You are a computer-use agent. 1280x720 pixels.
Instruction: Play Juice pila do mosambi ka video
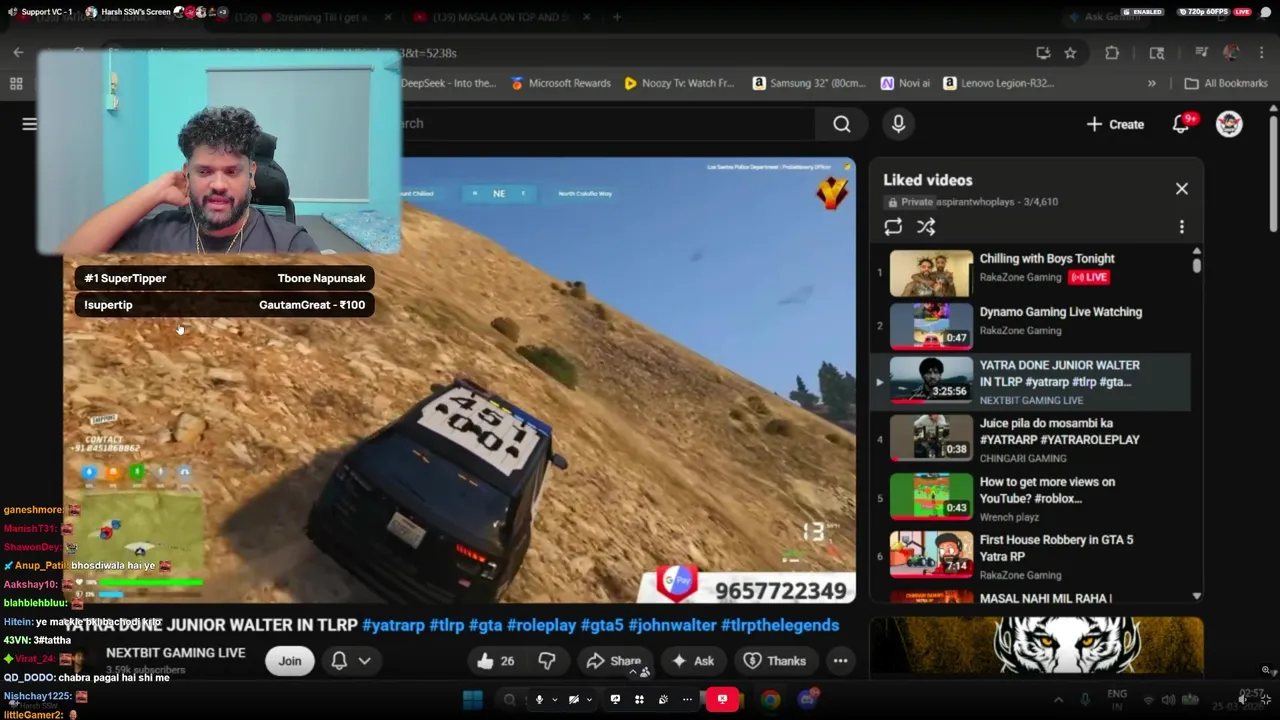click(1030, 438)
